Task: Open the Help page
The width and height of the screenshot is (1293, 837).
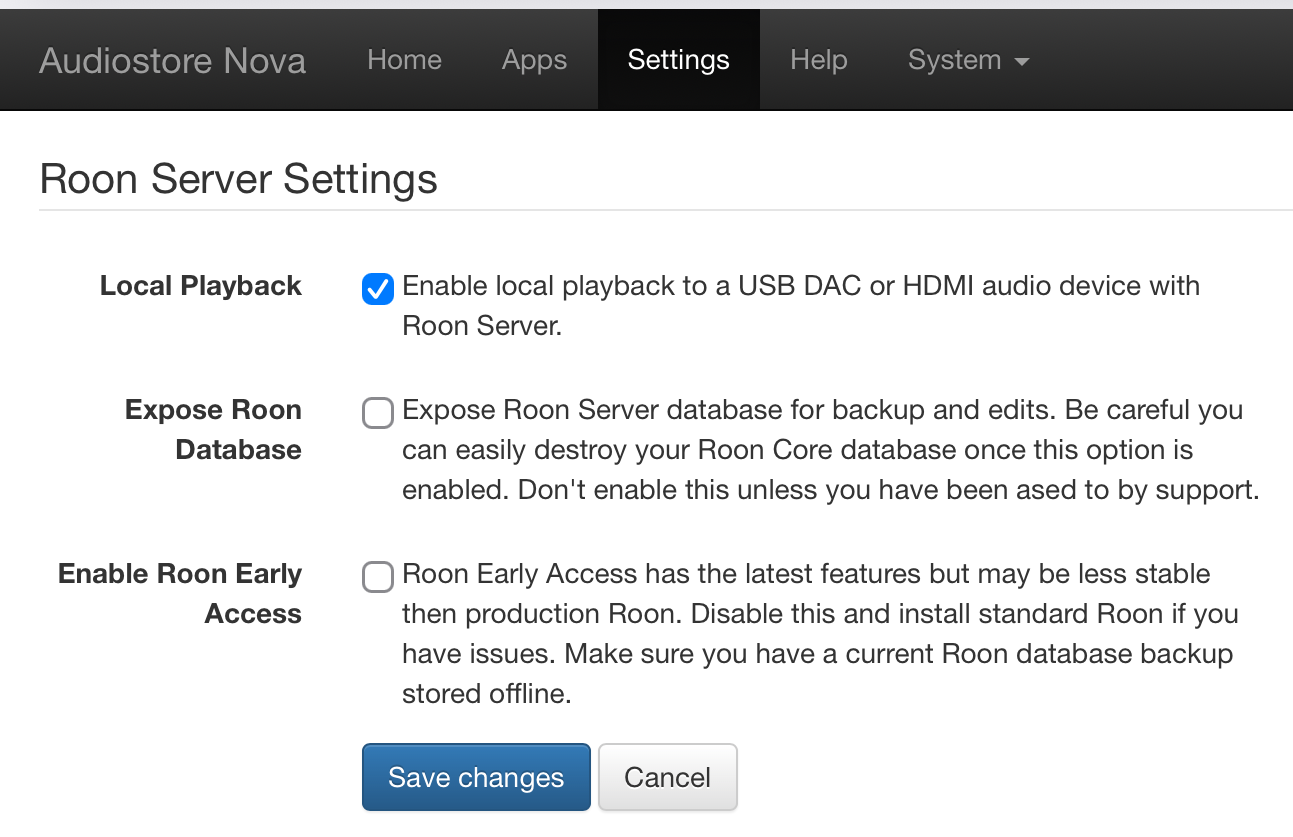Action: point(818,60)
